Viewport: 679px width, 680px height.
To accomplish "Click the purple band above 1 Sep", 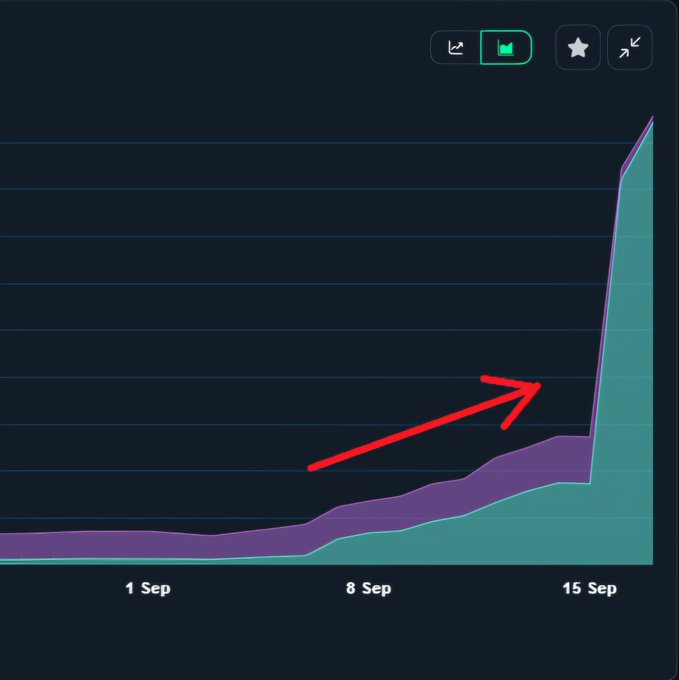I will coord(148,545).
